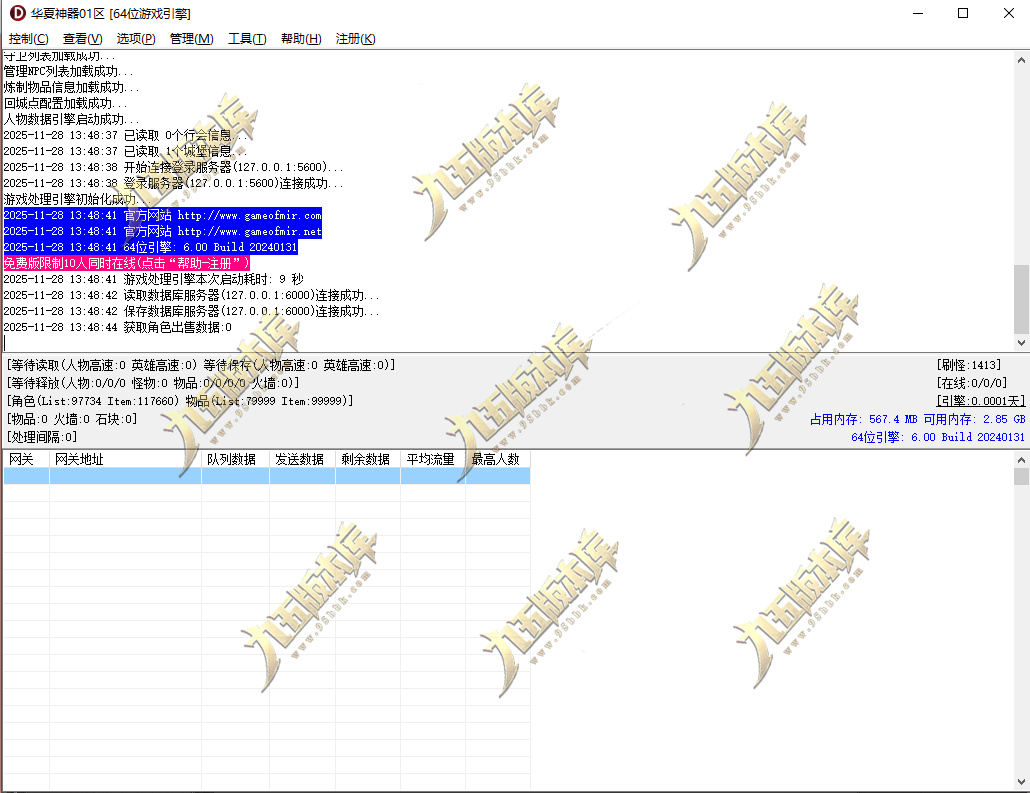Open the 选项(P) menu
Image resolution: width=1030 pixels, height=793 pixels.
coord(136,39)
